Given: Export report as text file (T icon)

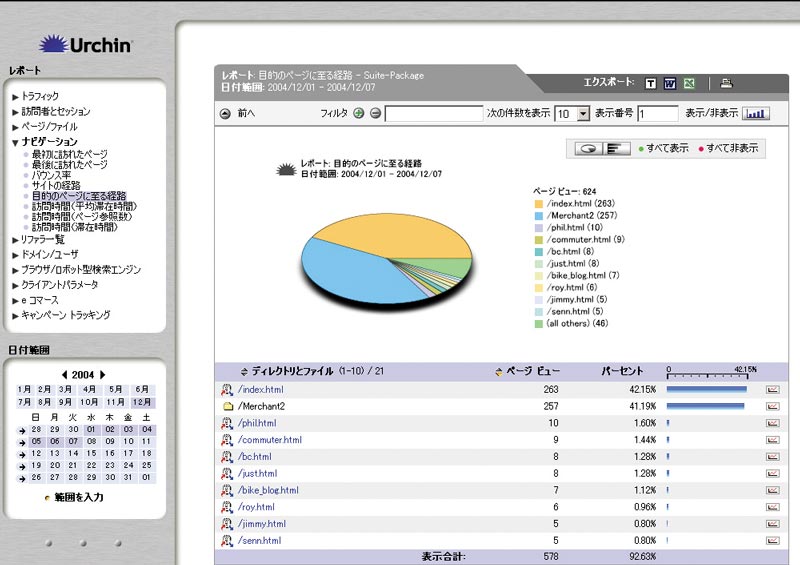Looking at the screenshot, I should (651, 83).
